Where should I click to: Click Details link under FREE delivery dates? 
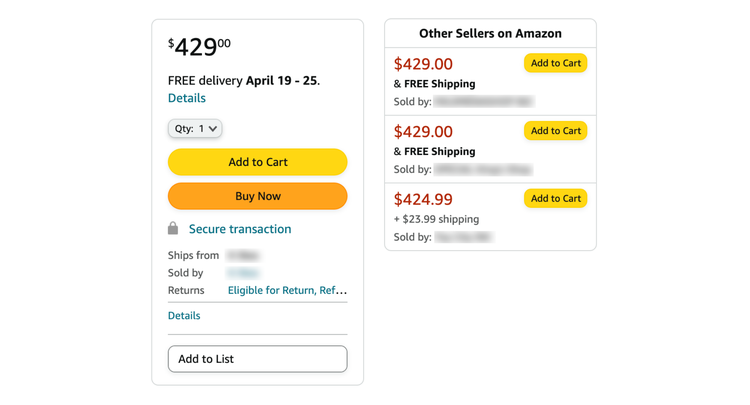187,98
